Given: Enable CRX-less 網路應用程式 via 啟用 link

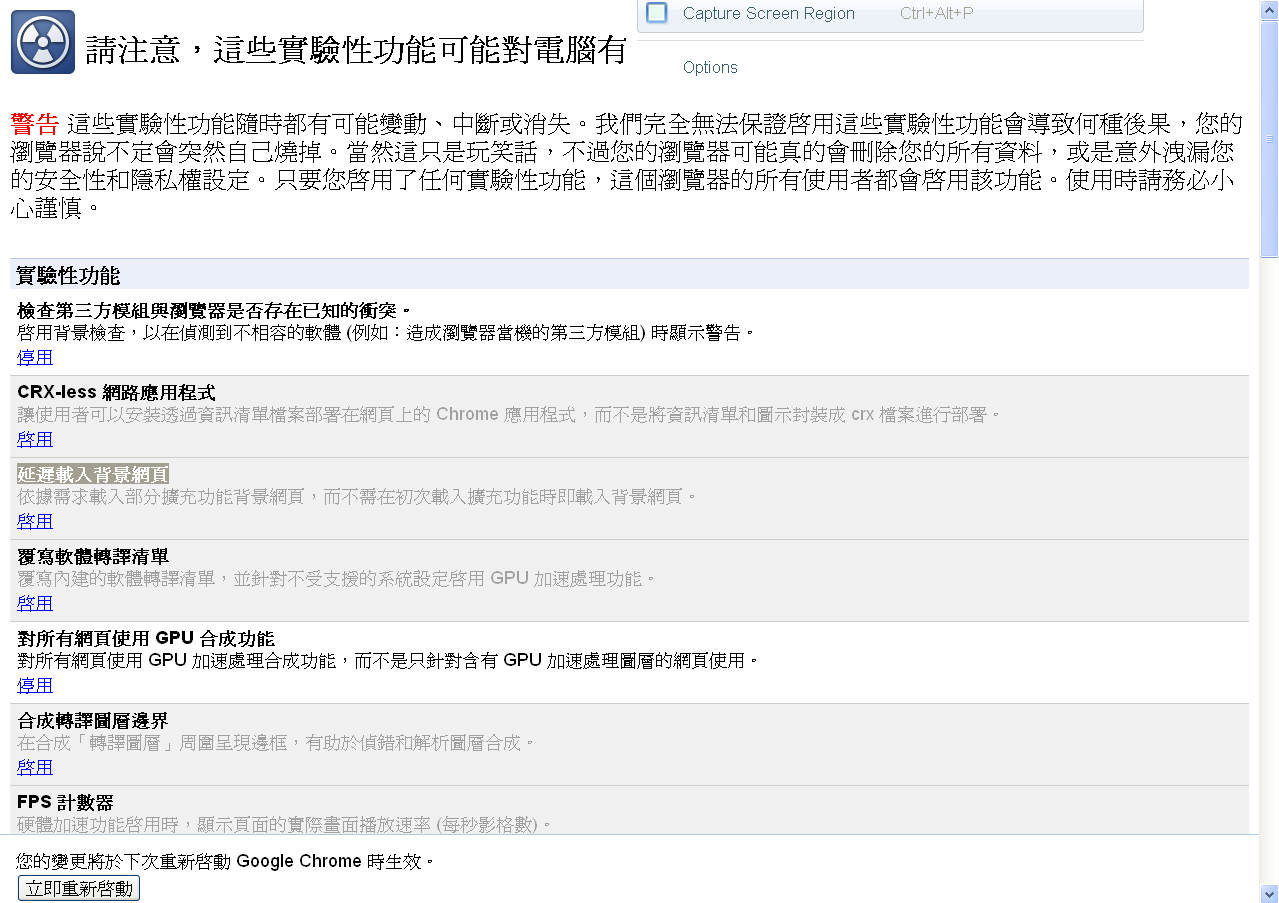Looking at the screenshot, I should tap(35, 439).
